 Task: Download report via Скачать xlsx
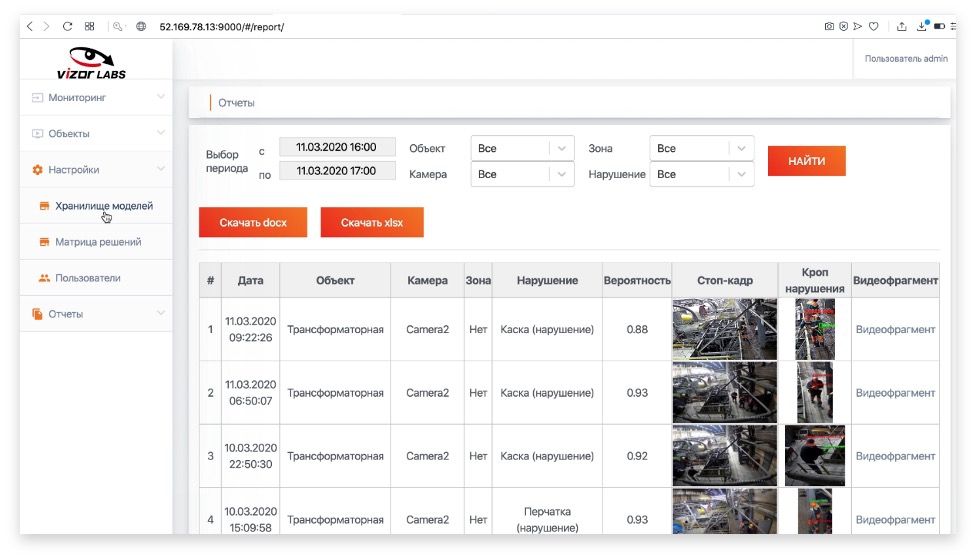click(372, 223)
